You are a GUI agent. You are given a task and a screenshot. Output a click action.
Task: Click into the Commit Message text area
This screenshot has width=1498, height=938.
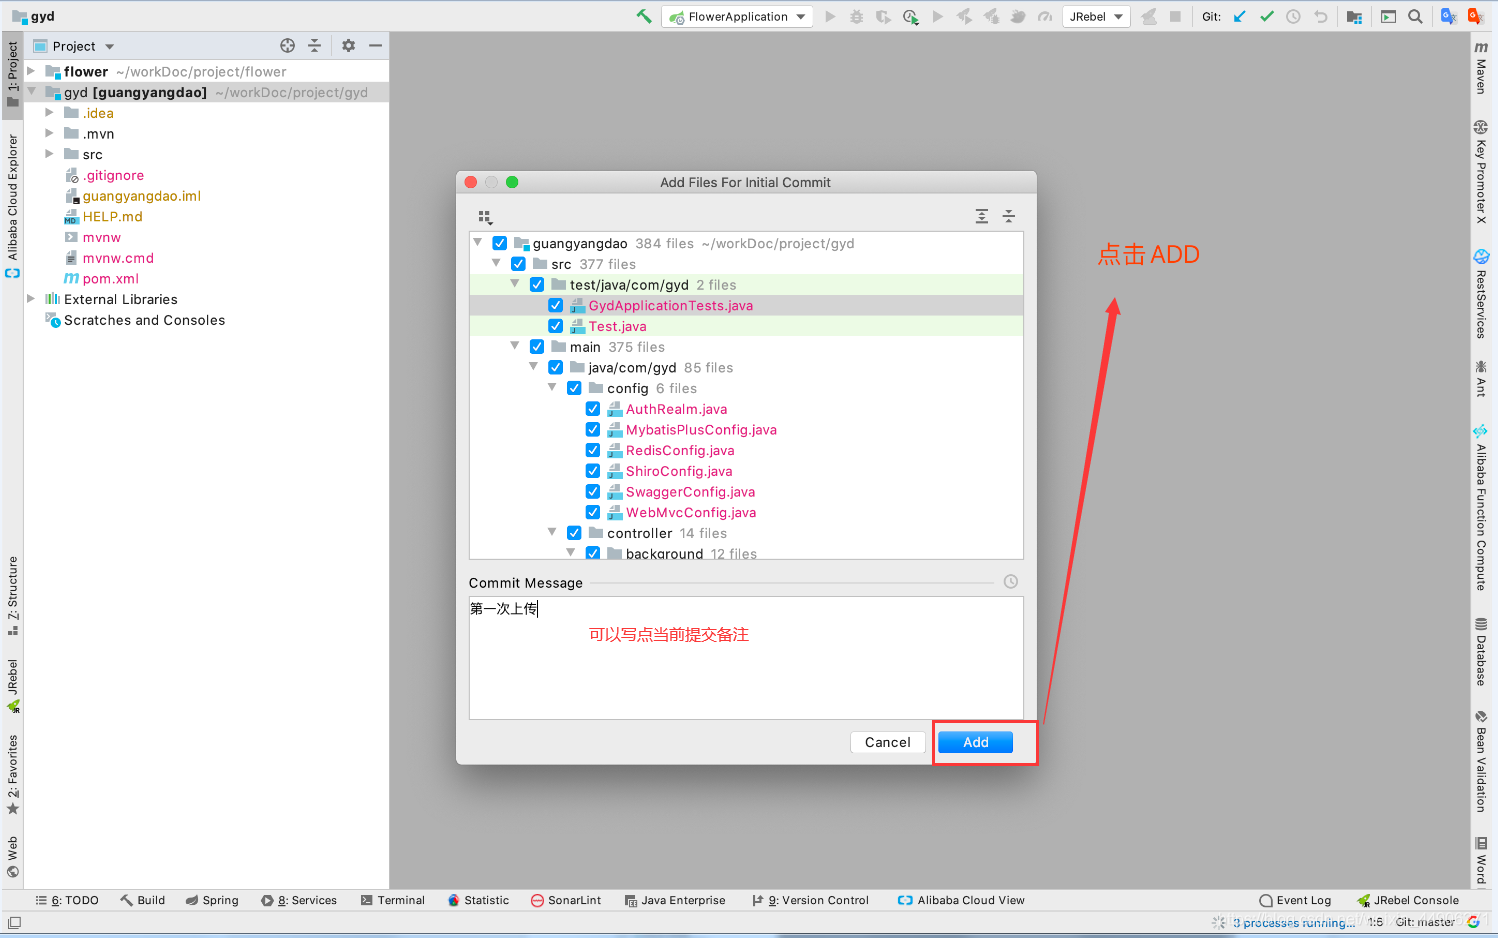click(746, 658)
